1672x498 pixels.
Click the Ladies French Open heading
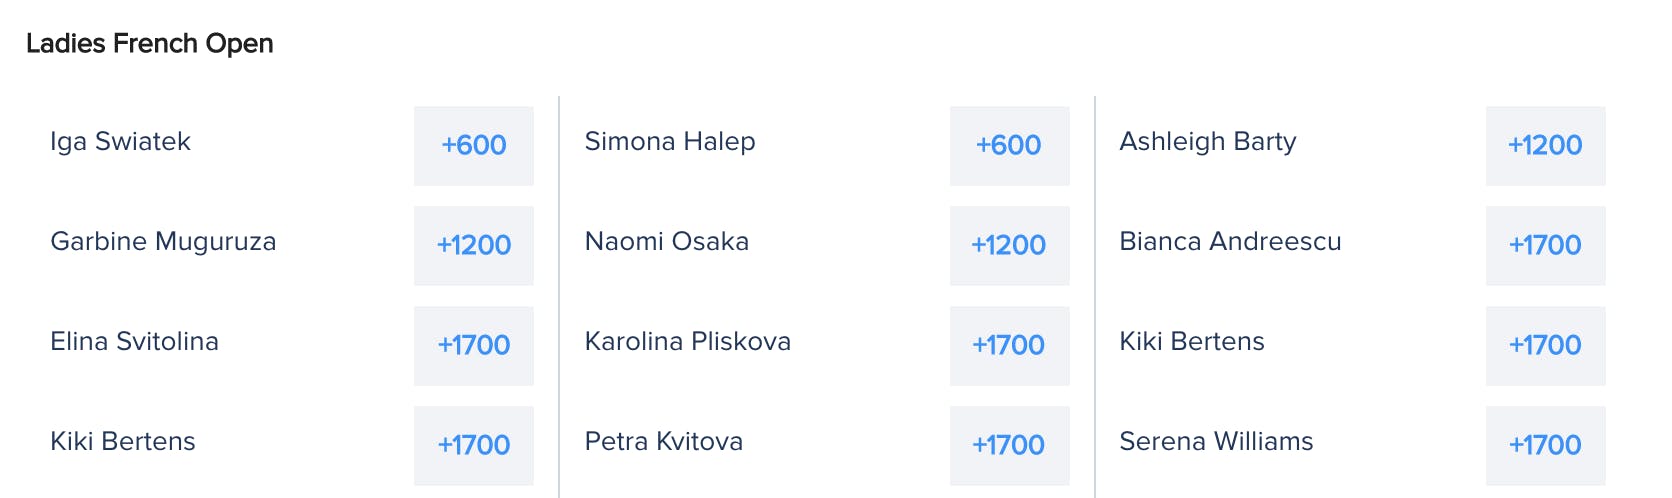pos(150,44)
